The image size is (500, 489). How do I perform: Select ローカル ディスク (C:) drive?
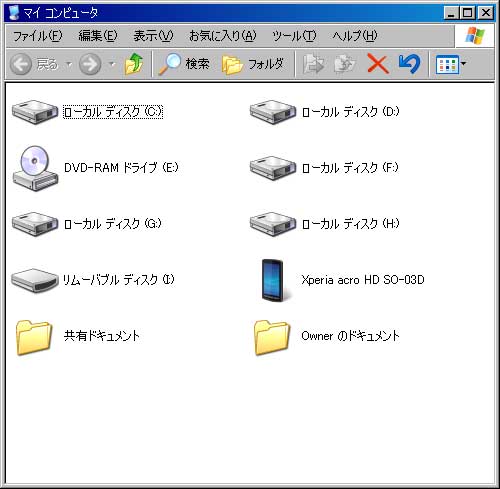[x=87, y=112]
